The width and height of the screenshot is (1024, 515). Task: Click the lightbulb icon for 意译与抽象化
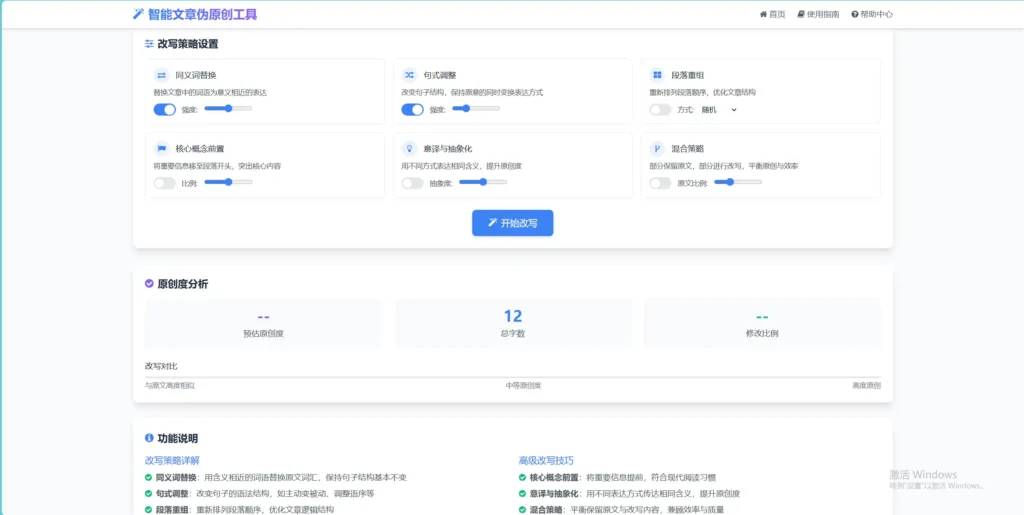(409, 148)
